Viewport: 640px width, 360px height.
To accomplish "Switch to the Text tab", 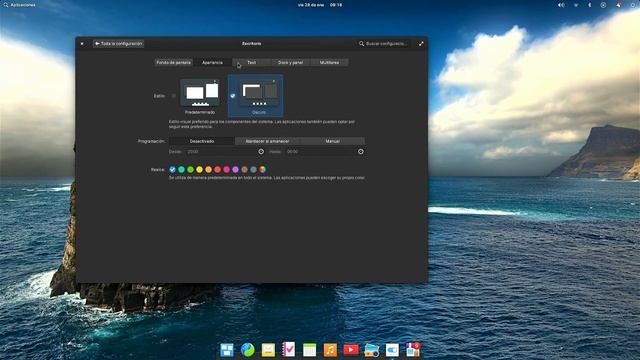I will (252, 62).
